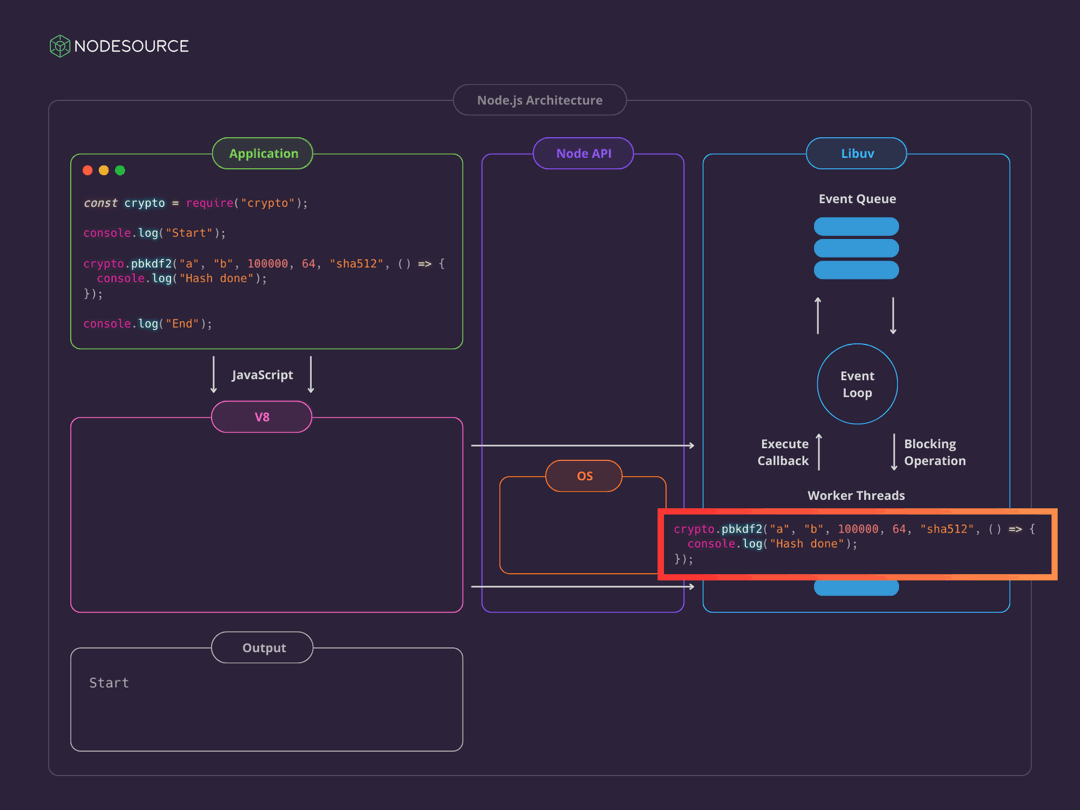Click the green dot in Application window

coord(120,171)
